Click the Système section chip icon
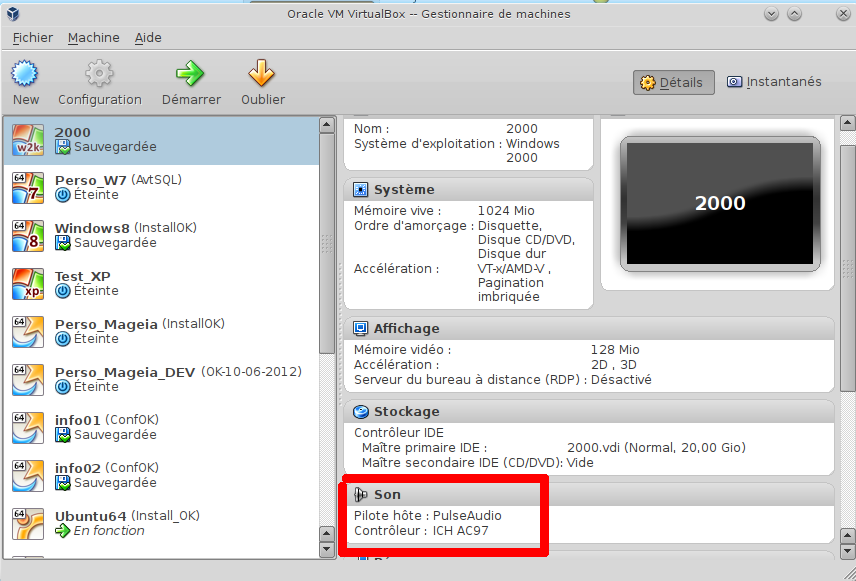The image size is (856, 581). coord(360,189)
